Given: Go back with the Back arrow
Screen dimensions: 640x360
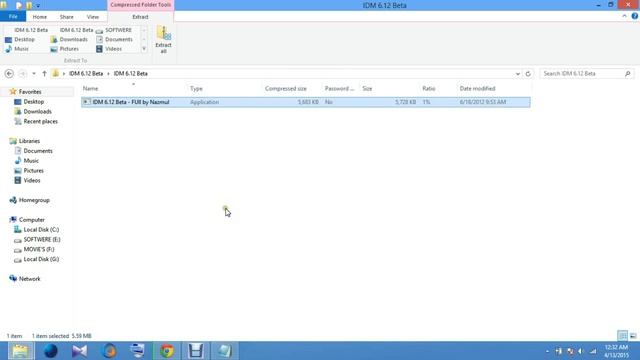Looking at the screenshot, I should [9, 74].
